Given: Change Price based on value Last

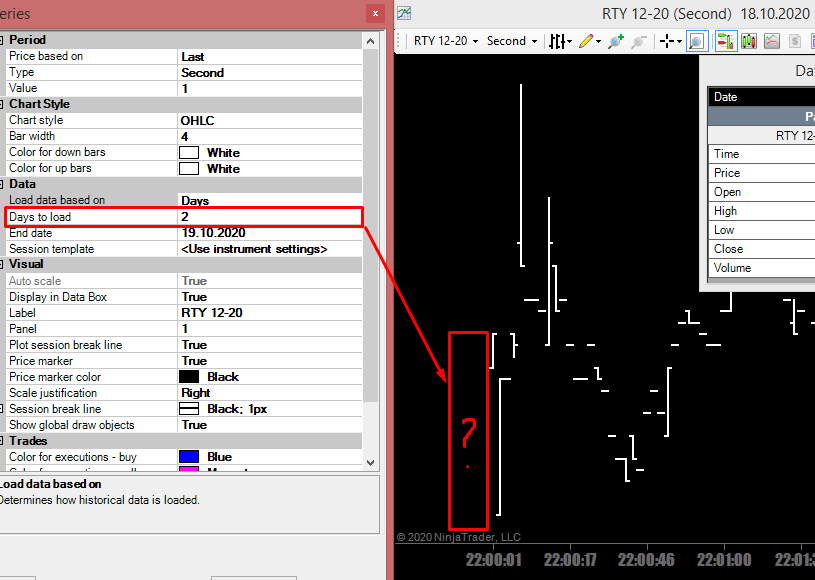Looking at the screenshot, I should [270, 56].
